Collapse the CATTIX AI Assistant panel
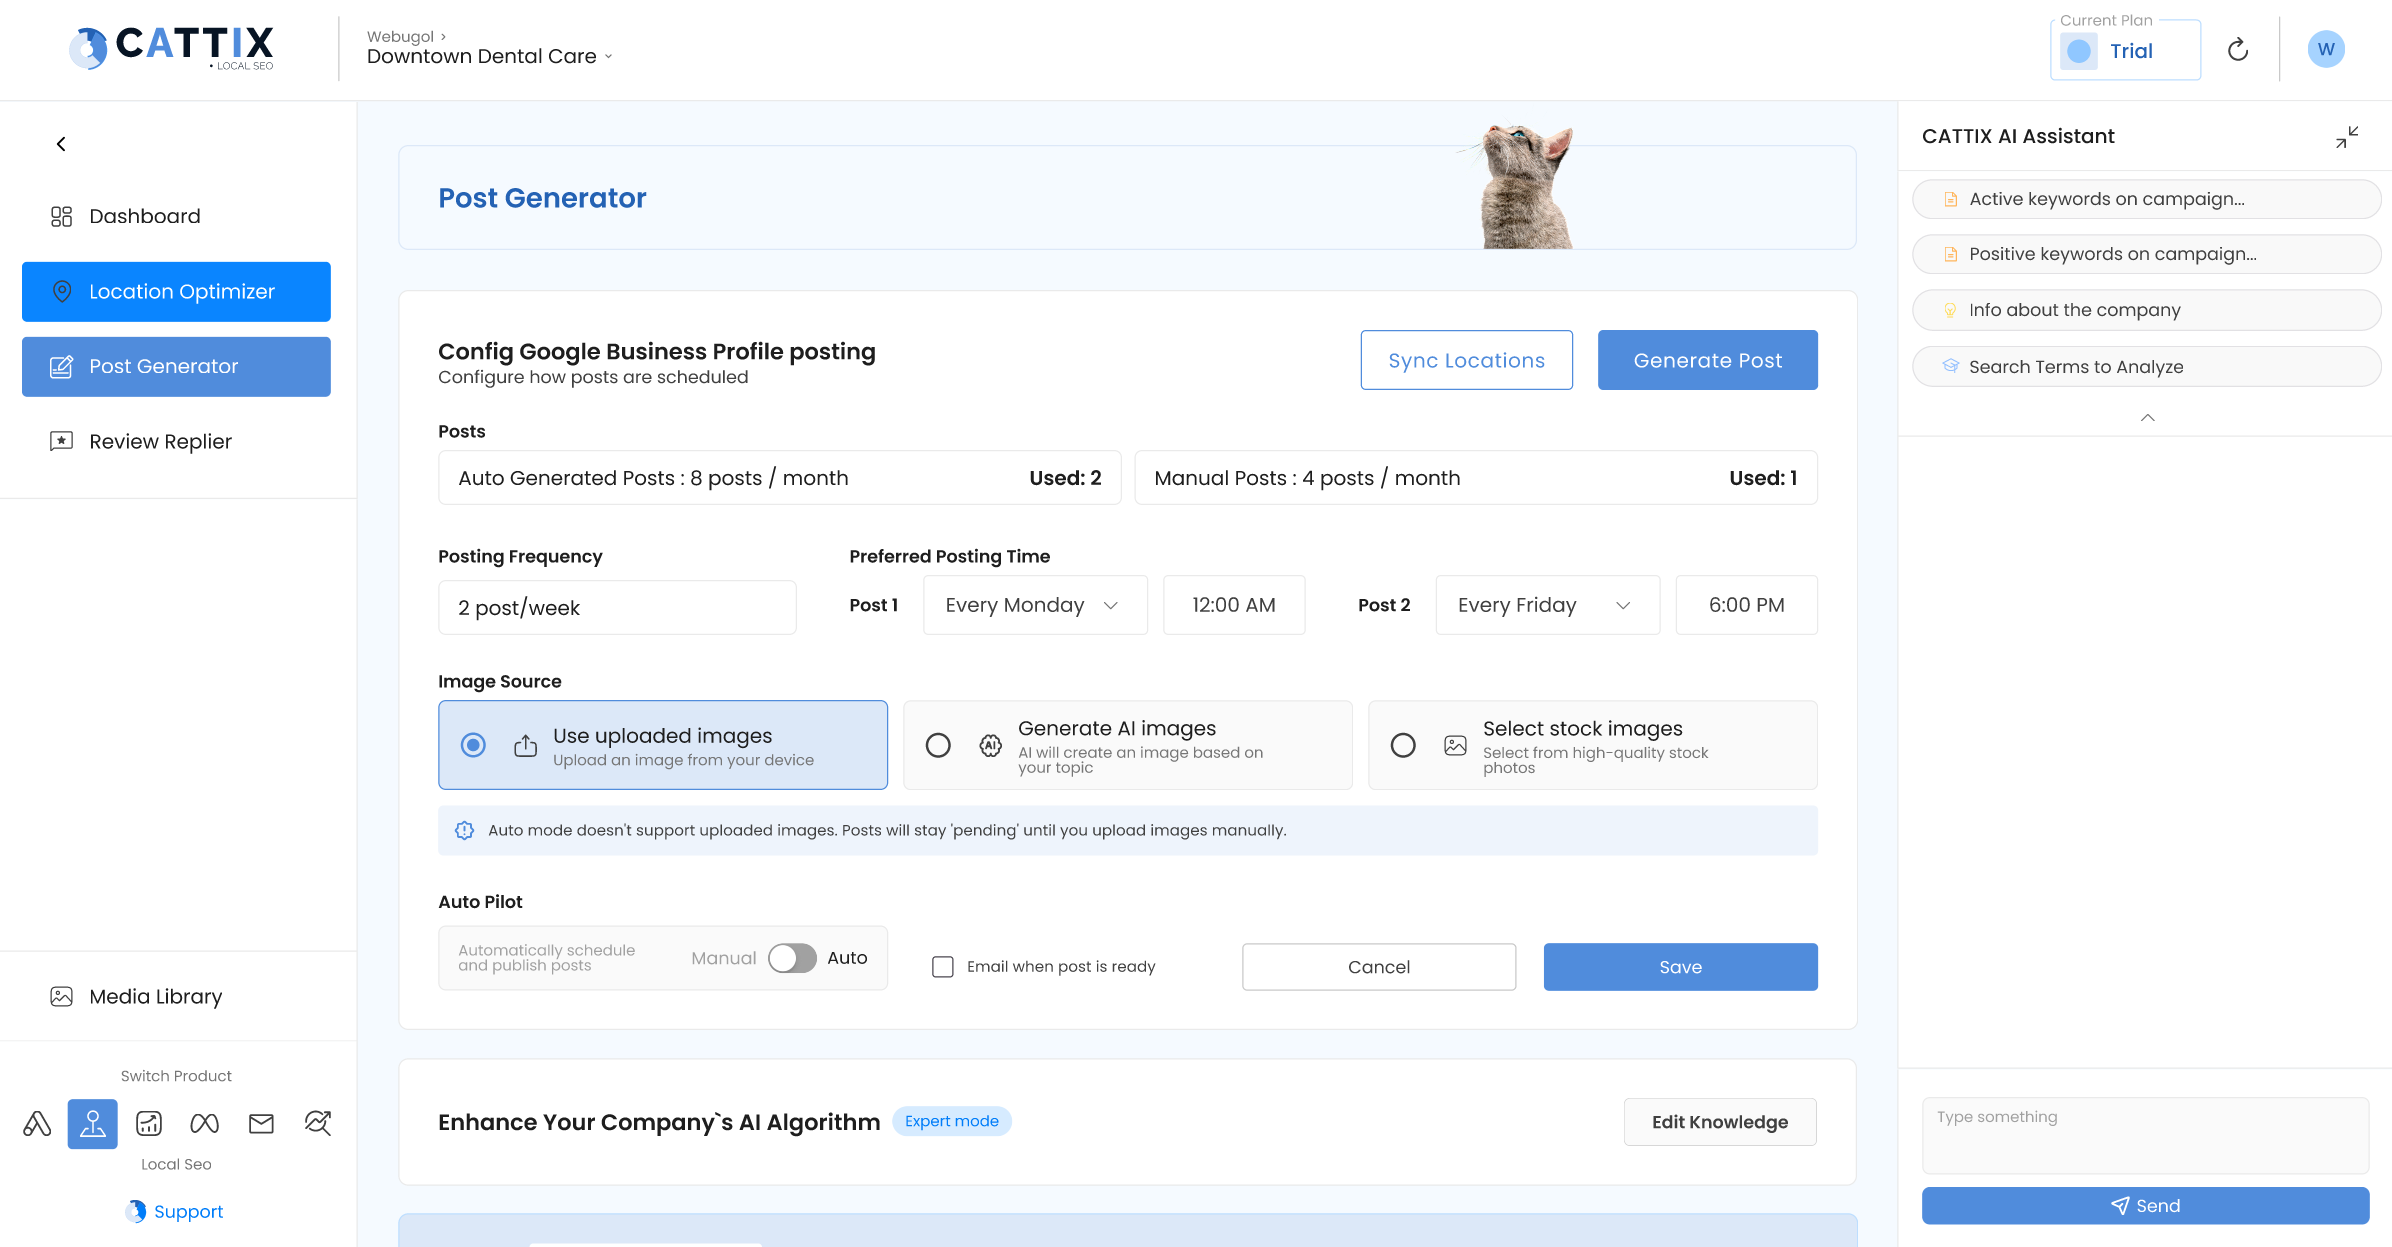Viewport: 2392px width, 1247px height. 2347,137
